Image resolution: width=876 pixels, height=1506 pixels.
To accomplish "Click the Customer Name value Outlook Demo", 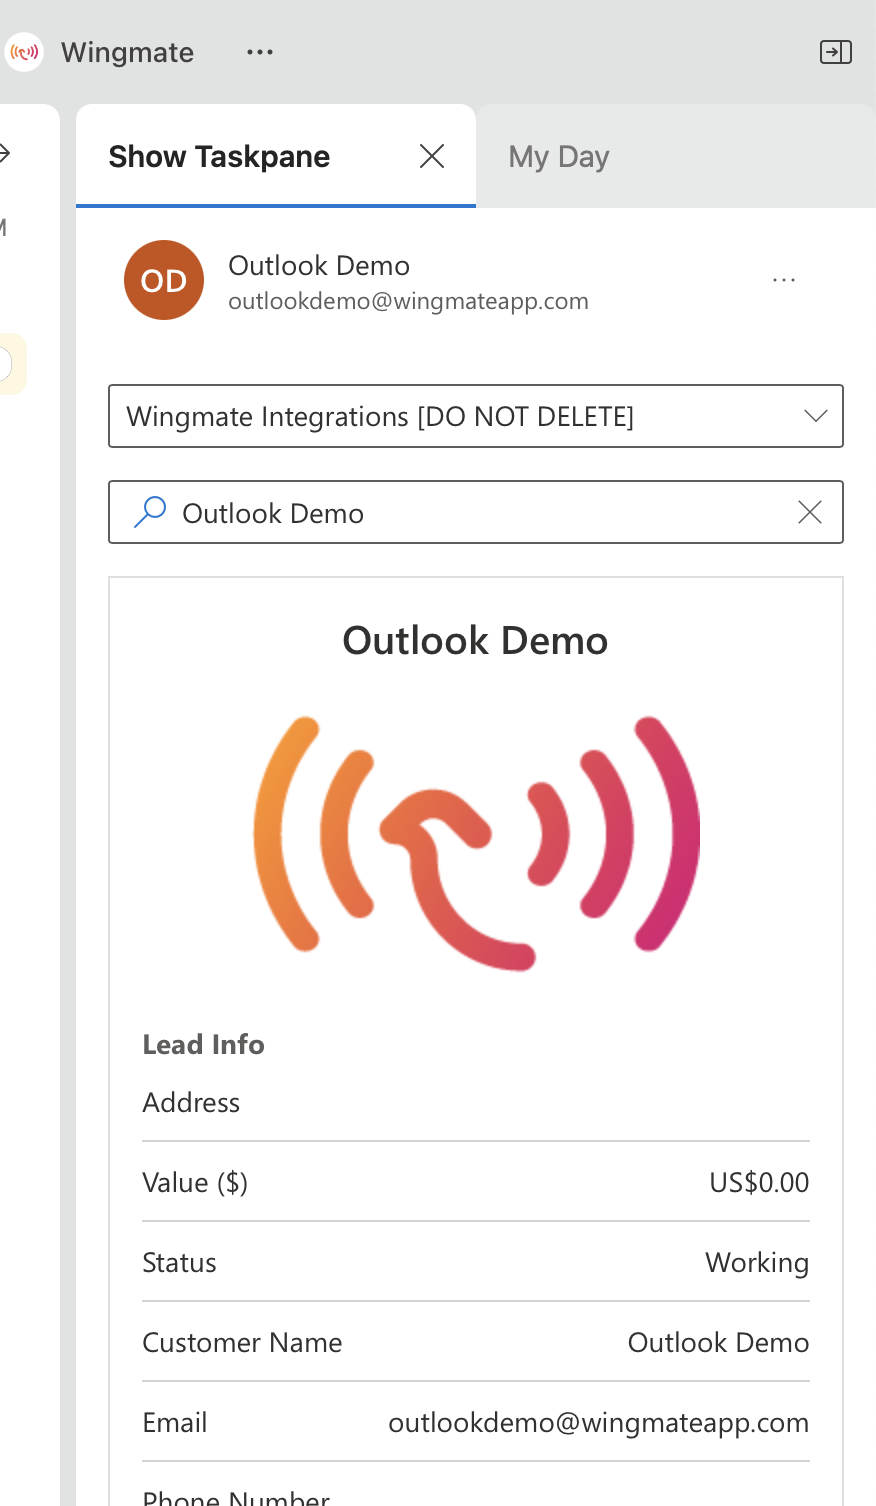I will pos(718,1342).
